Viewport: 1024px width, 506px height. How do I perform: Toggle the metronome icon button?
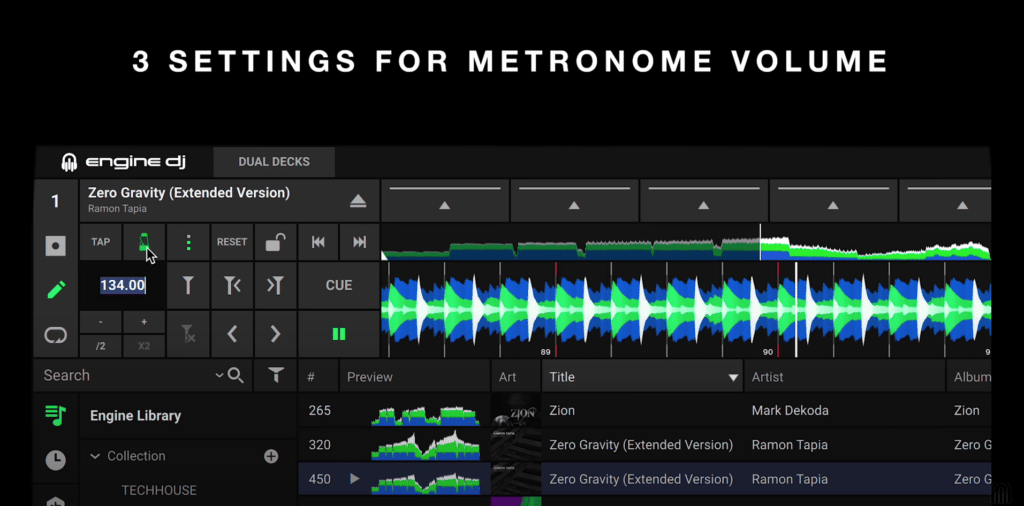point(144,242)
